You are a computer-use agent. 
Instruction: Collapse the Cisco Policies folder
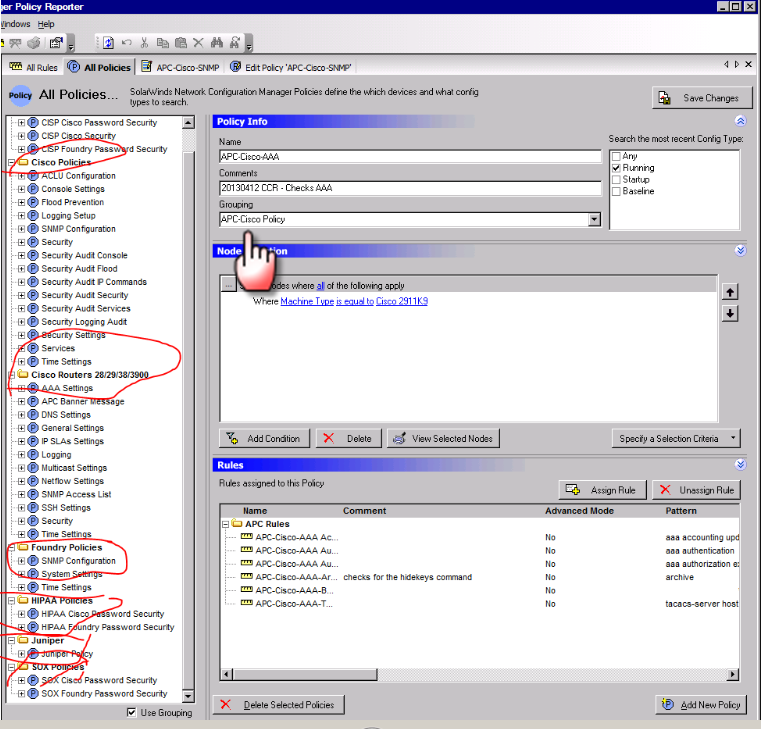click(x=12, y=163)
